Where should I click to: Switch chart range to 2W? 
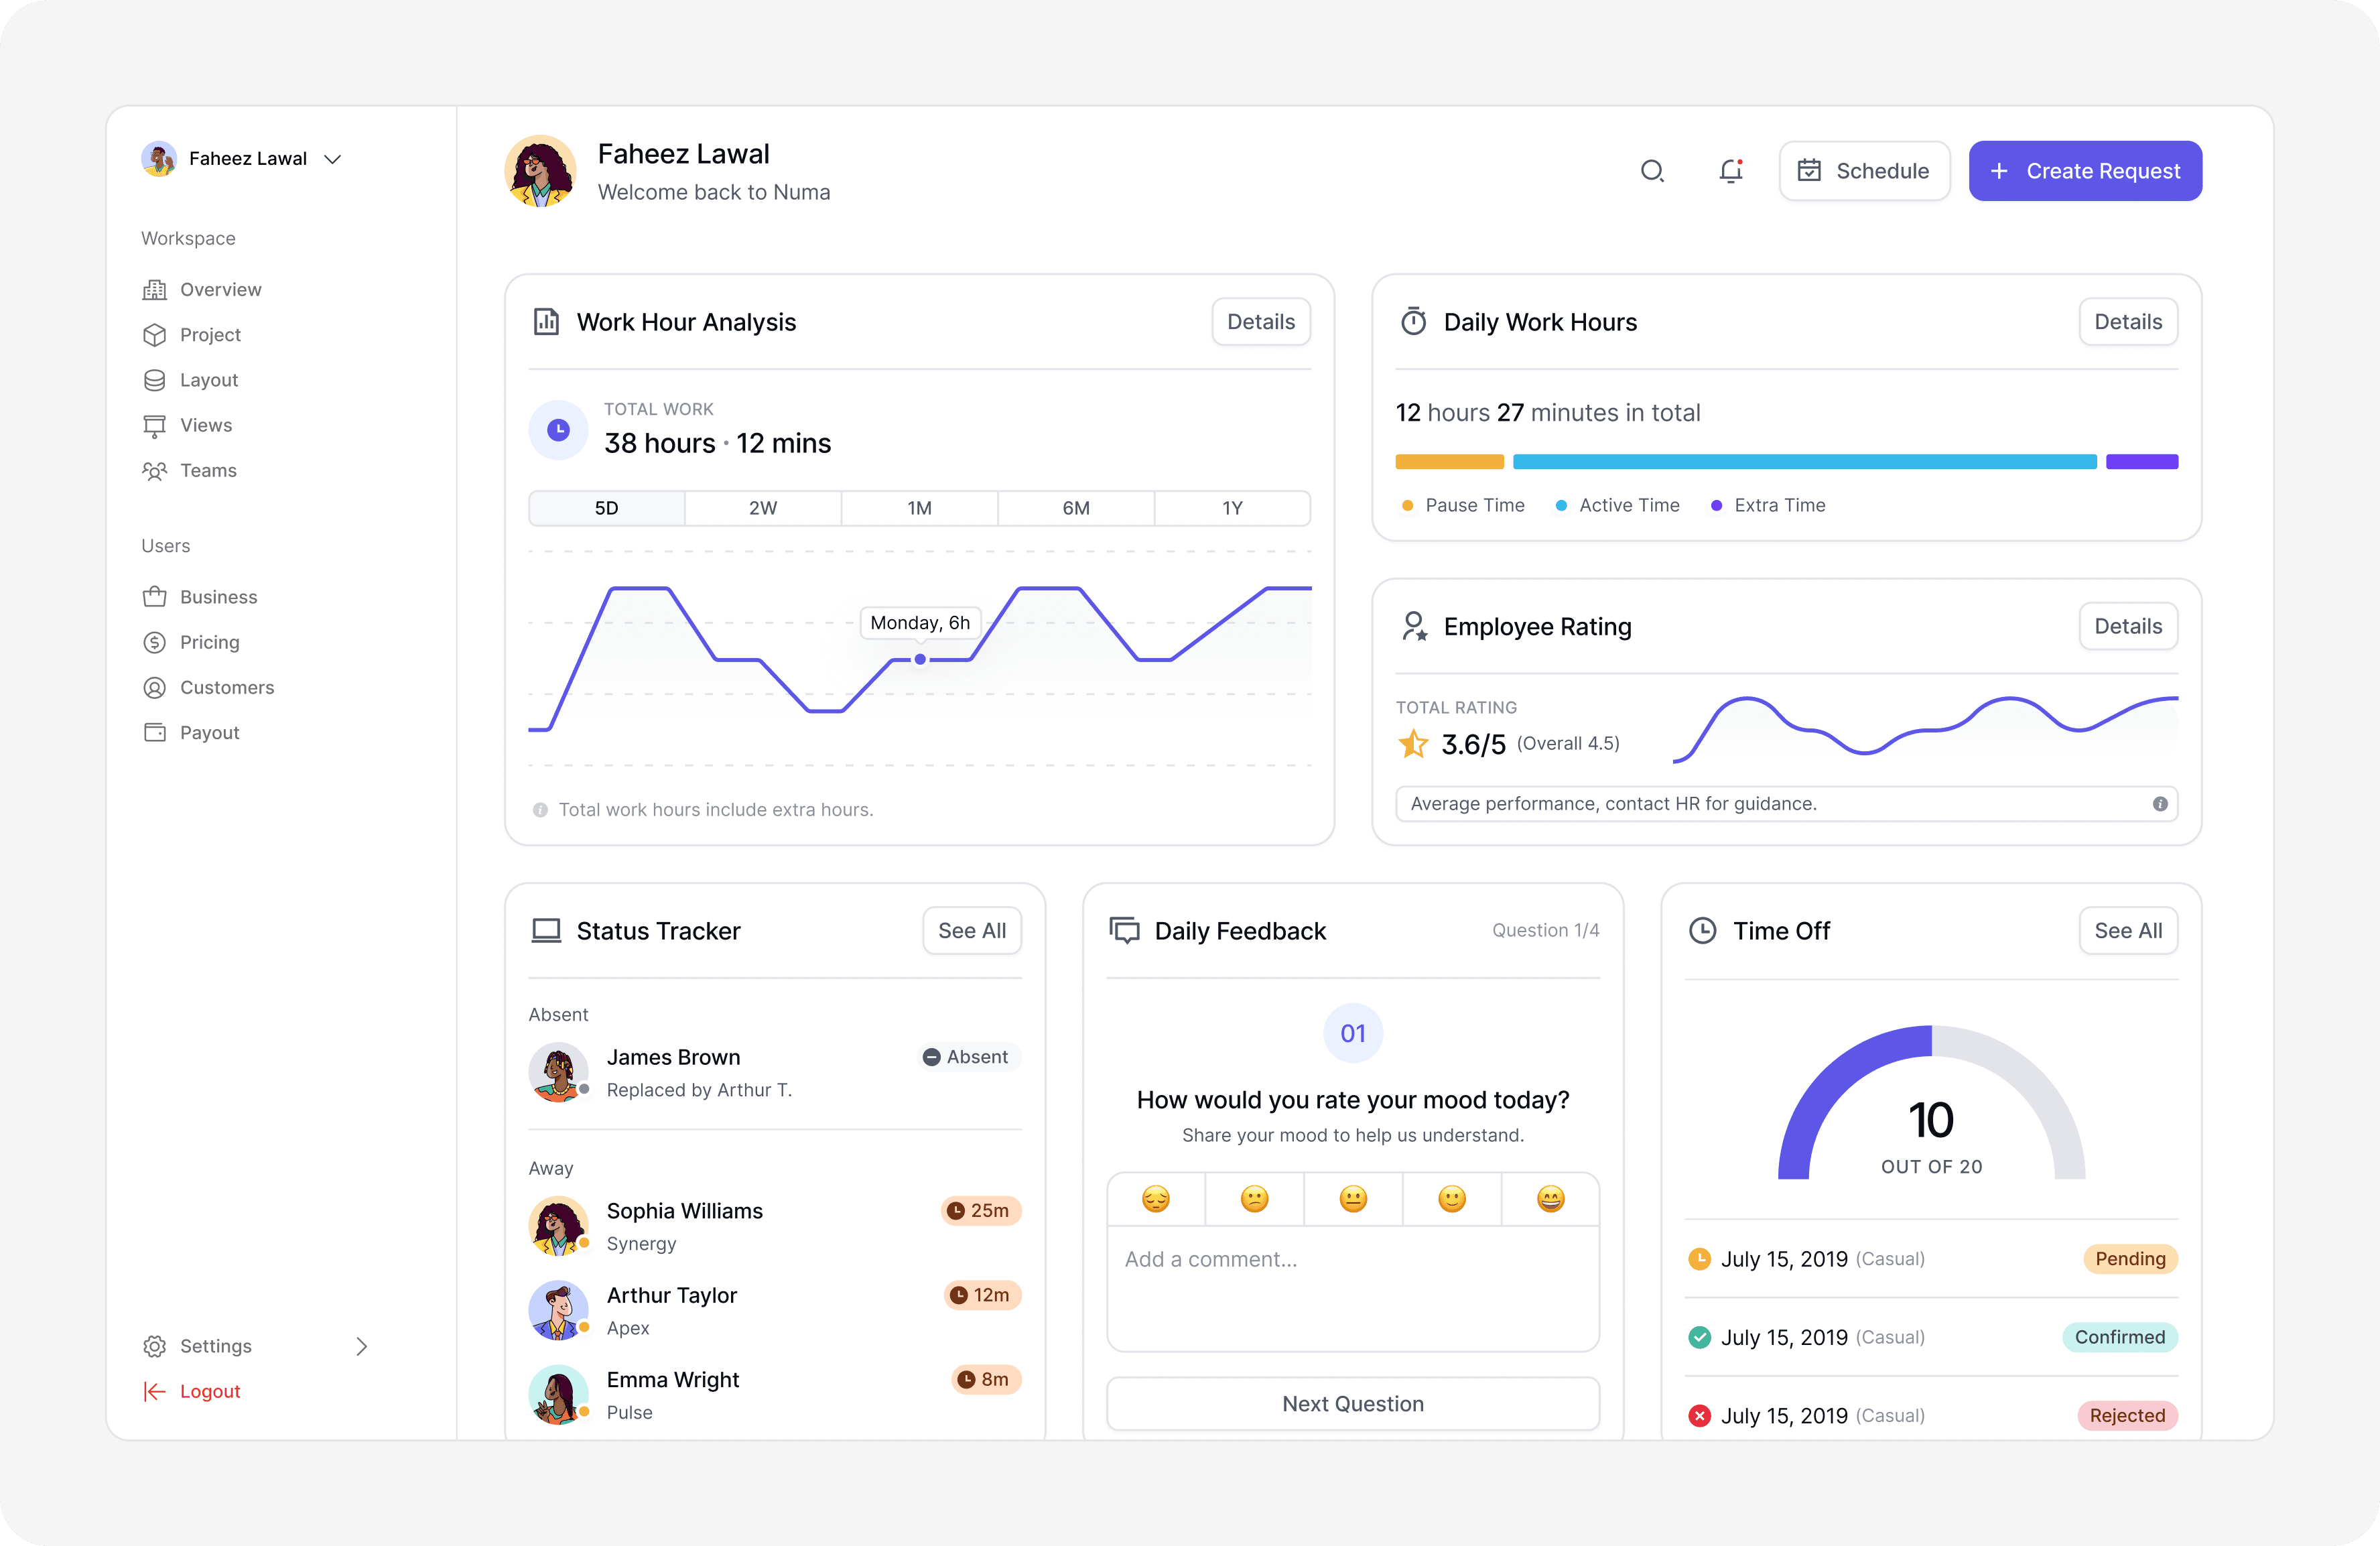[763, 508]
